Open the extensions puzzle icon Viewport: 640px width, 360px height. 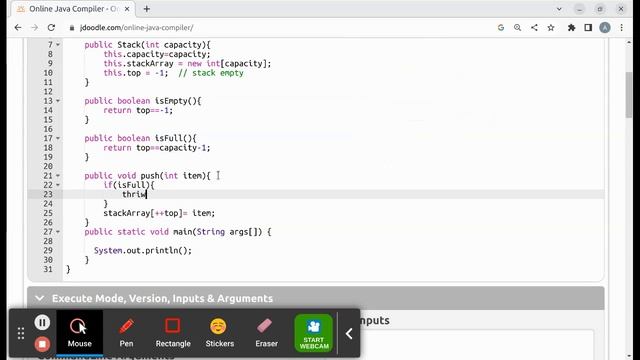coord(571,27)
